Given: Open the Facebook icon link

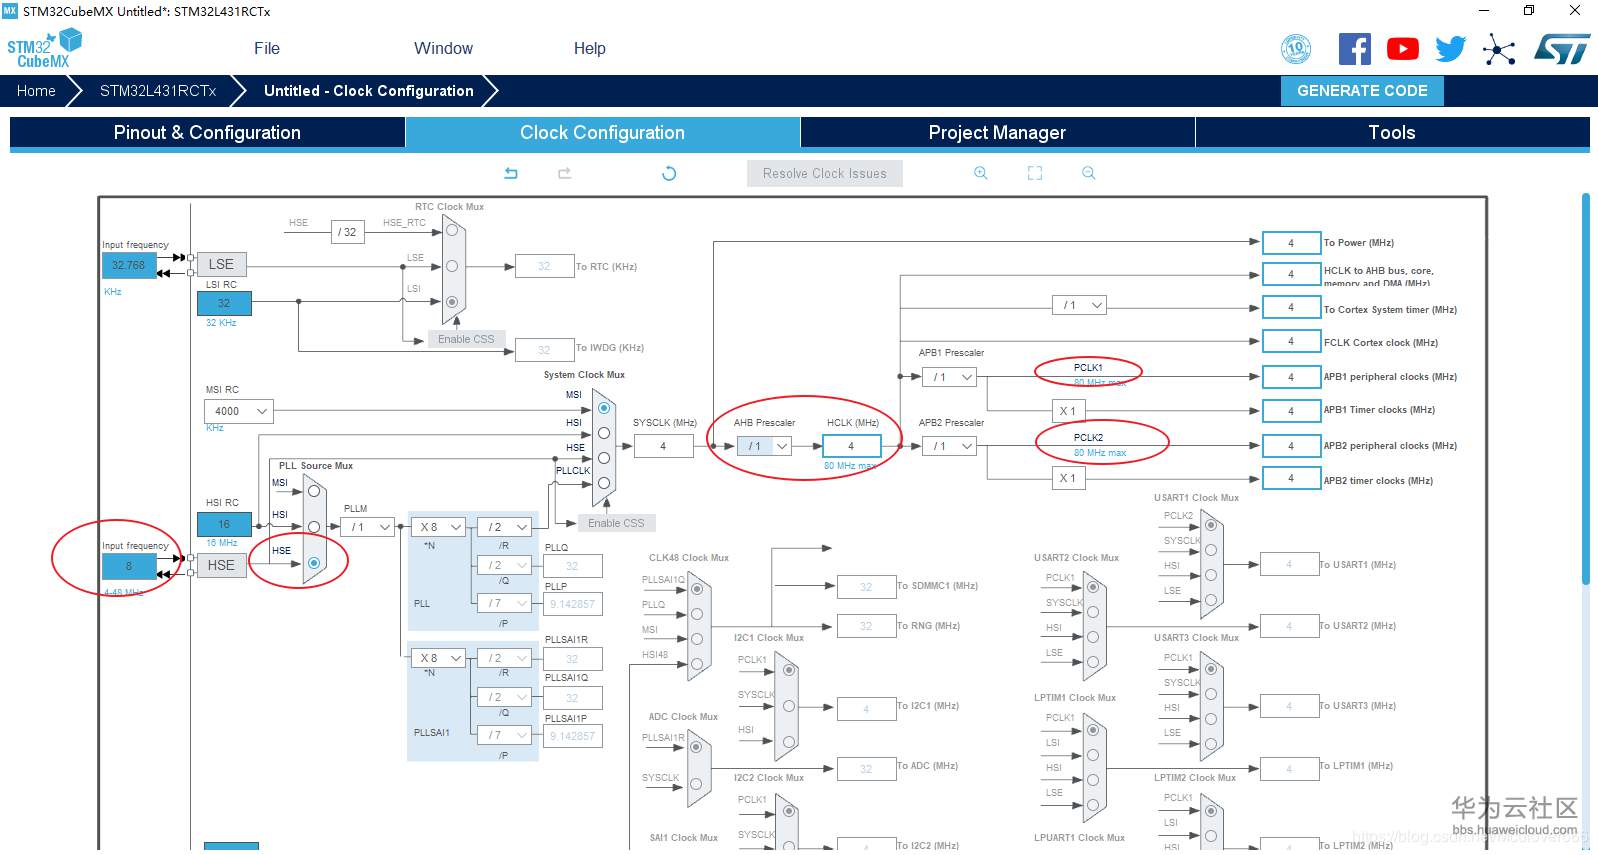Looking at the screenshot, I should pos(1355,49).
